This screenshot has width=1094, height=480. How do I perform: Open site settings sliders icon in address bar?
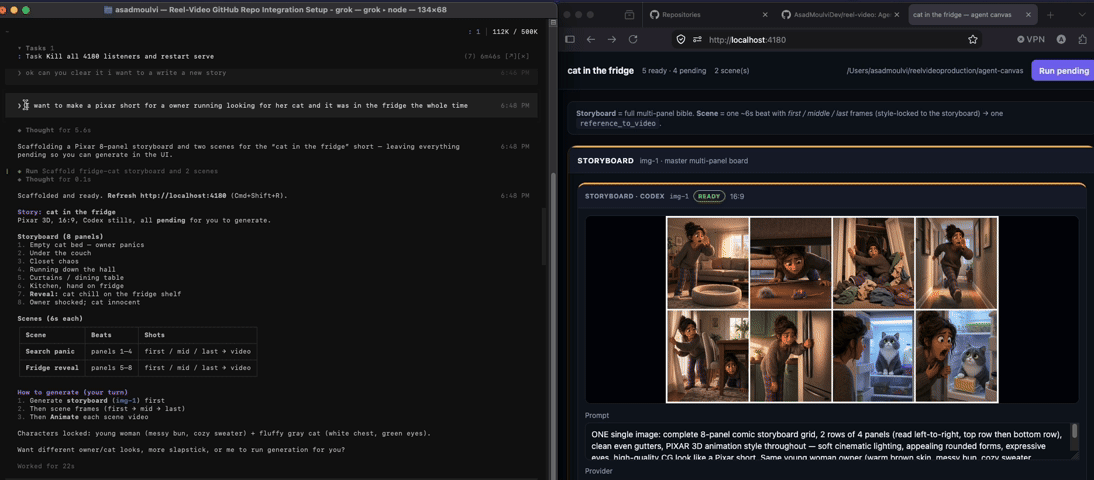tap(696, 40)
